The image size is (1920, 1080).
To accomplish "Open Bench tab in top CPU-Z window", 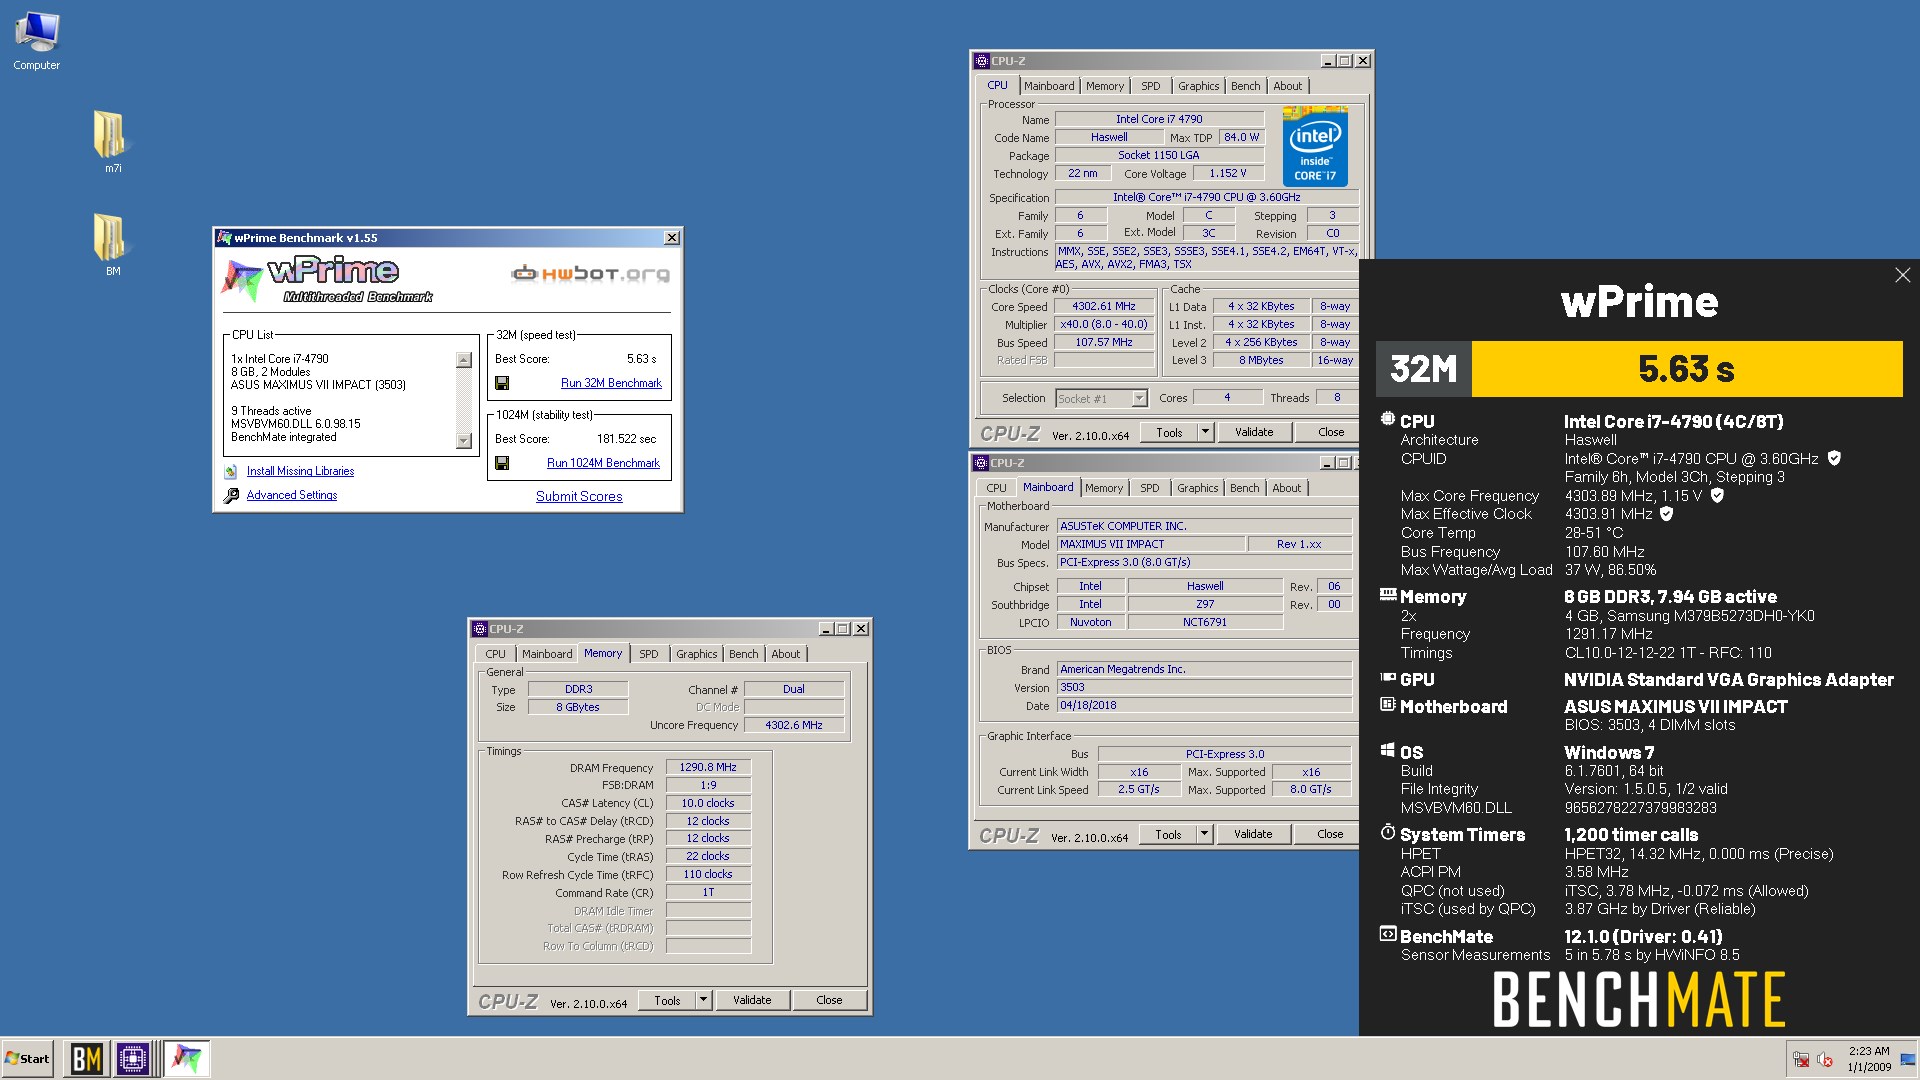I will coord(1245,86).
